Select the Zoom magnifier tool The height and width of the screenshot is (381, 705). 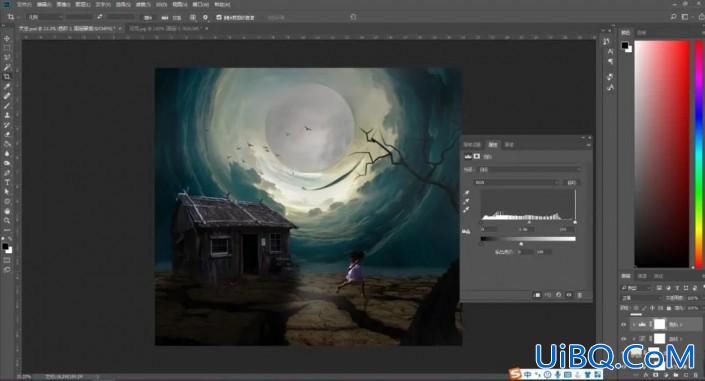coord(7,220)
